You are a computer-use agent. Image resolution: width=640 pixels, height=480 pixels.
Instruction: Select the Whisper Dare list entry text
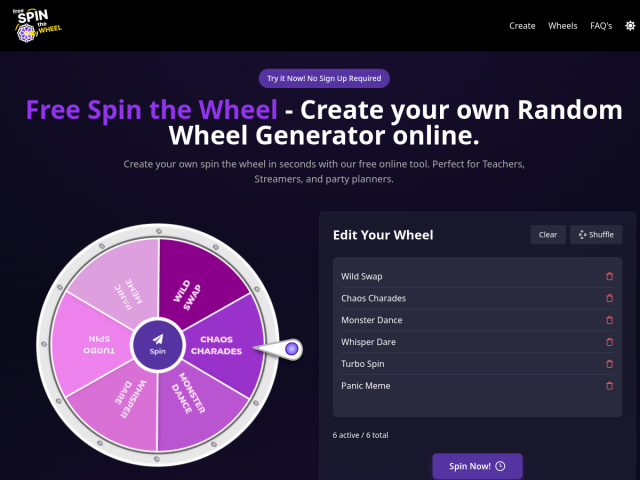[368, 342]
